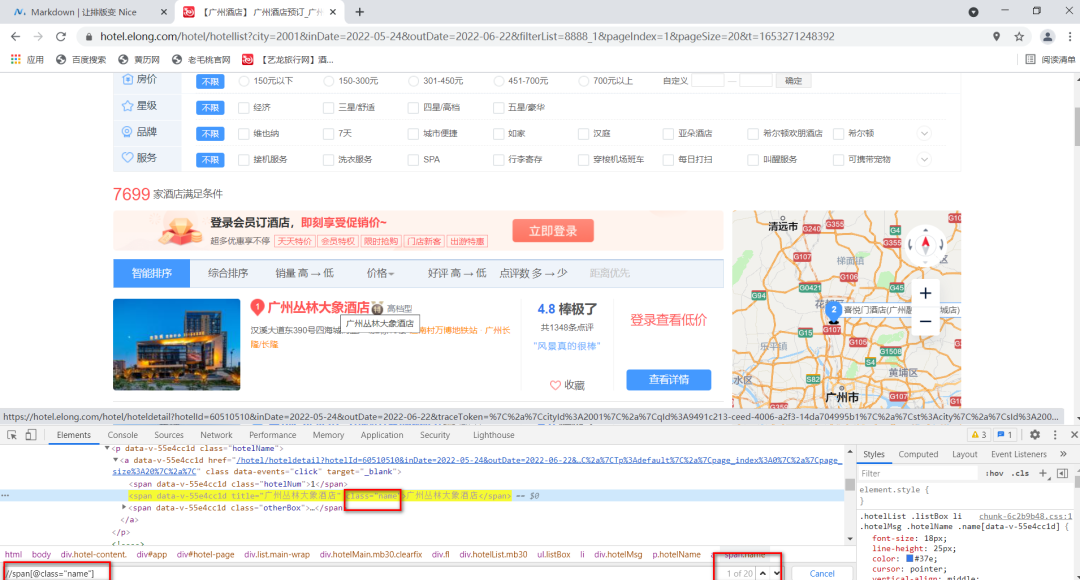Screen dimensions: 1080x580
Task: Check the 三星/舒适 checkbox
Action: (x=329, y=107)
